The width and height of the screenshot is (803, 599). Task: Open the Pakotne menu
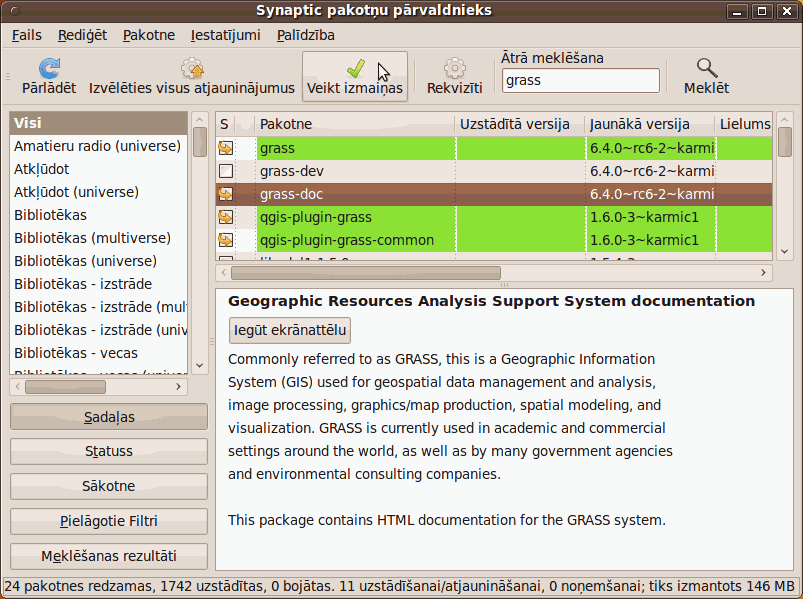click(x=149, y=35)
